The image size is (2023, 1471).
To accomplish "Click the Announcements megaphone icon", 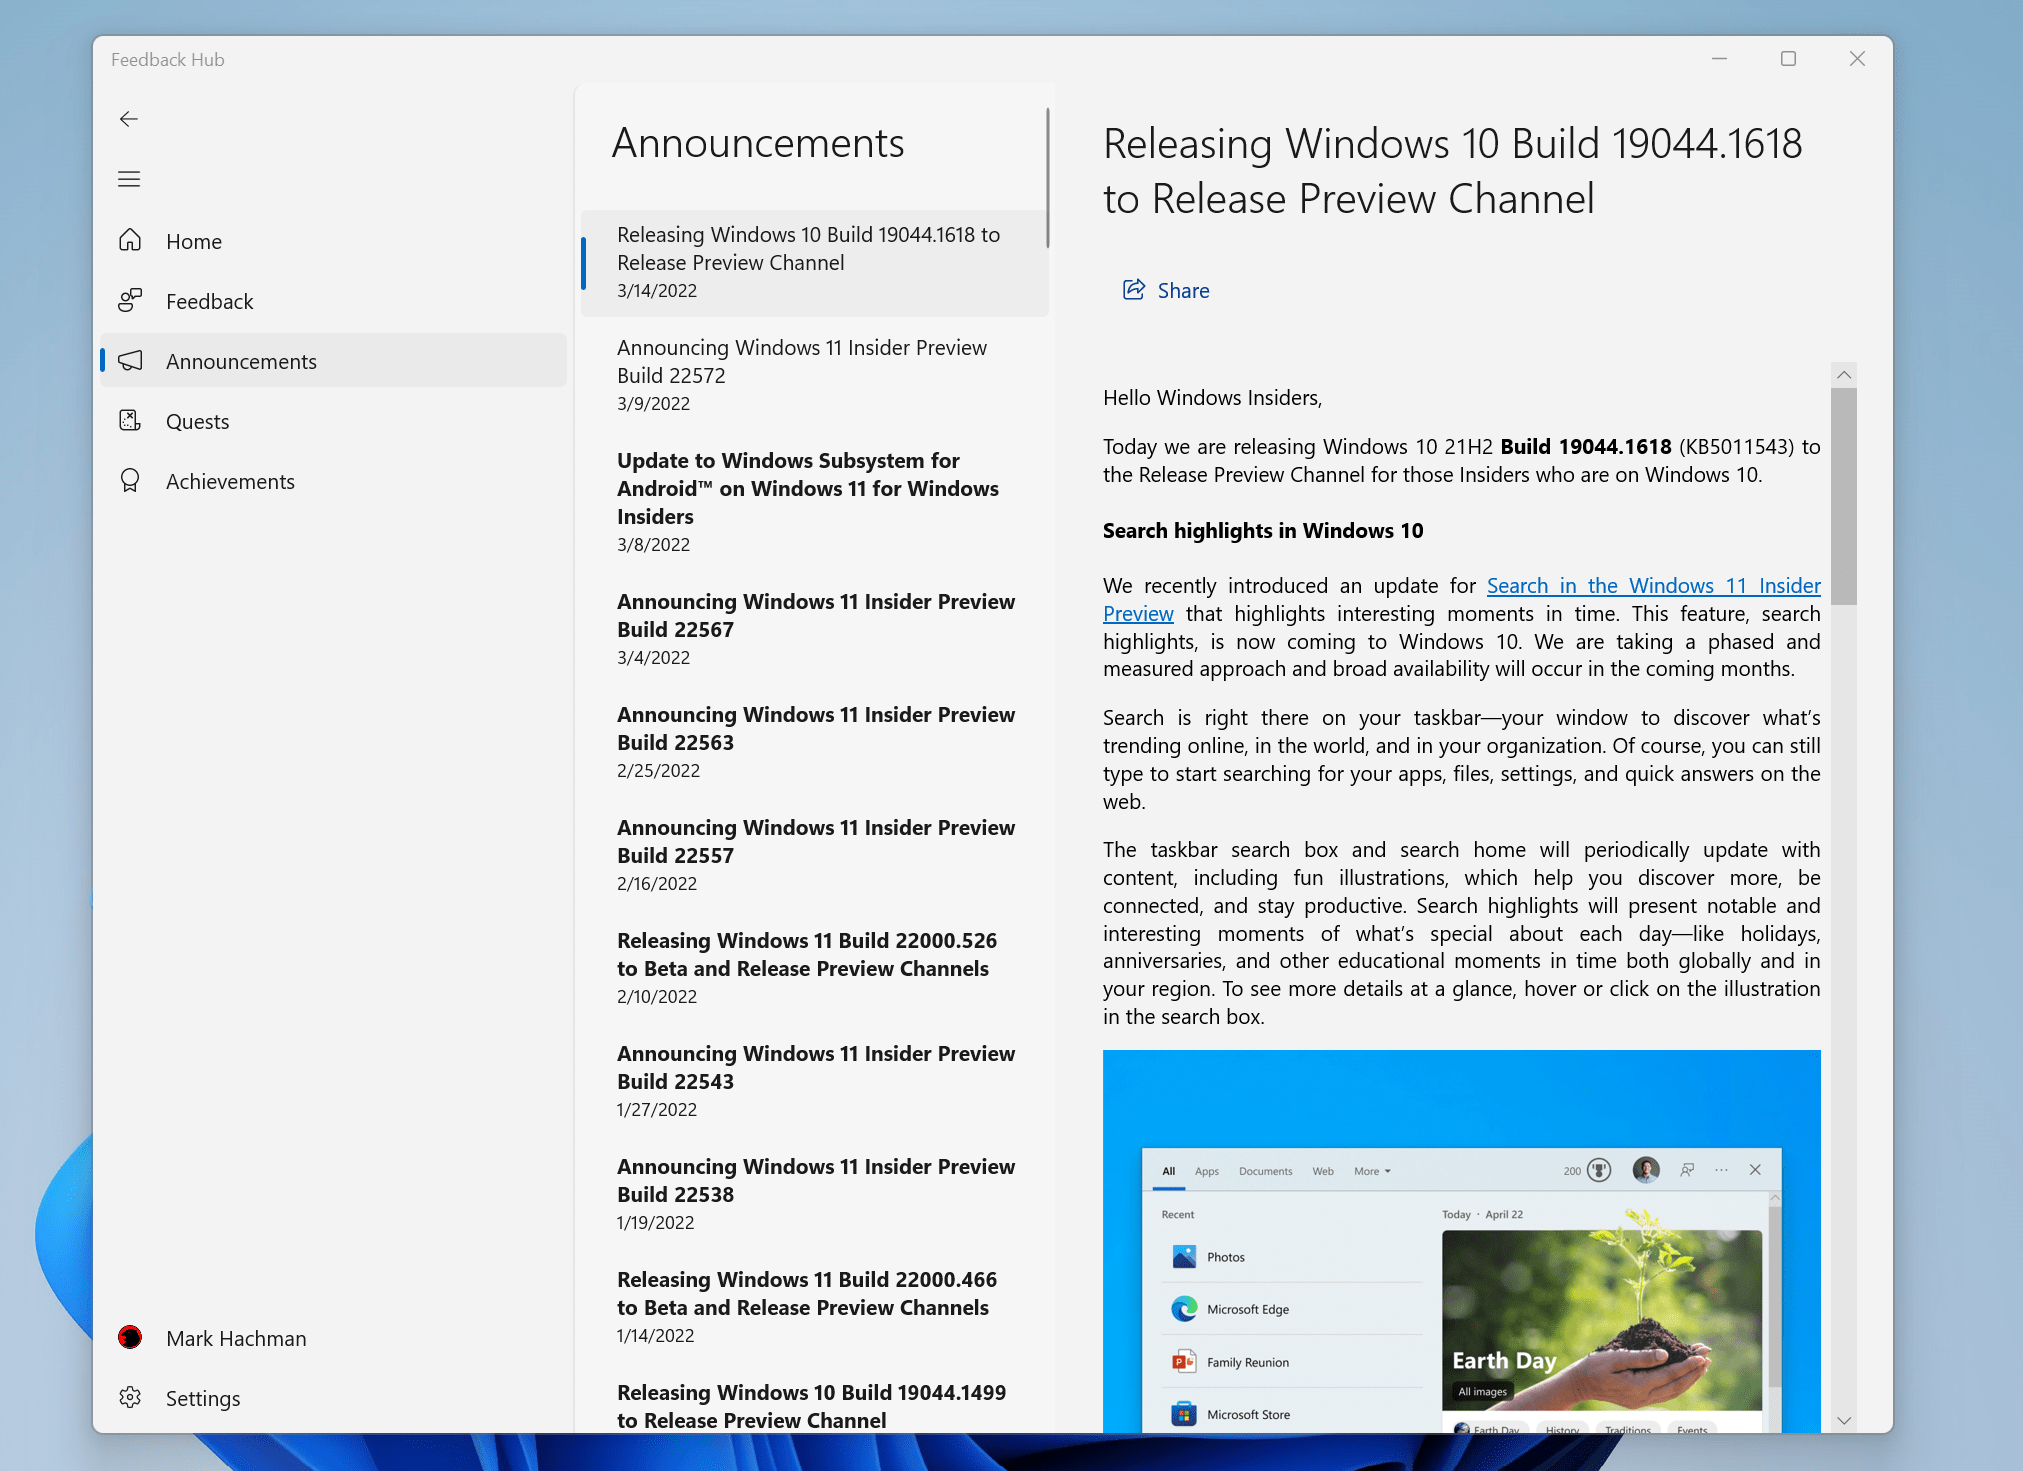I will point(130,361).
